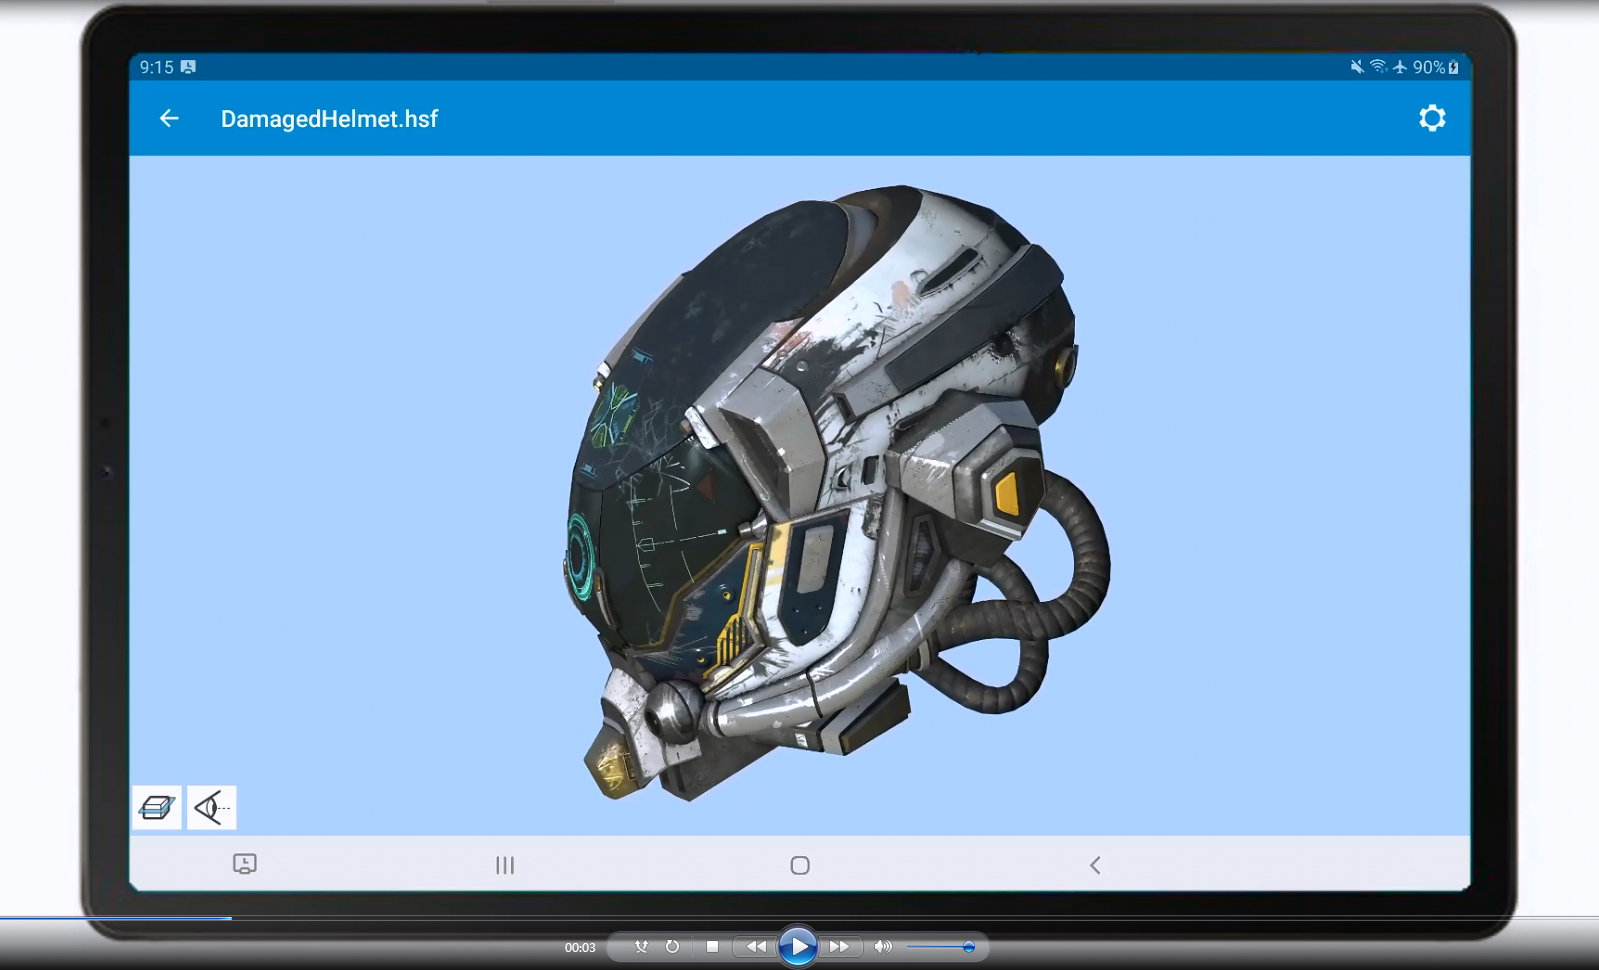Play the video in the media player
This screenshot has width=1599, height=970.
pos(797,946)
